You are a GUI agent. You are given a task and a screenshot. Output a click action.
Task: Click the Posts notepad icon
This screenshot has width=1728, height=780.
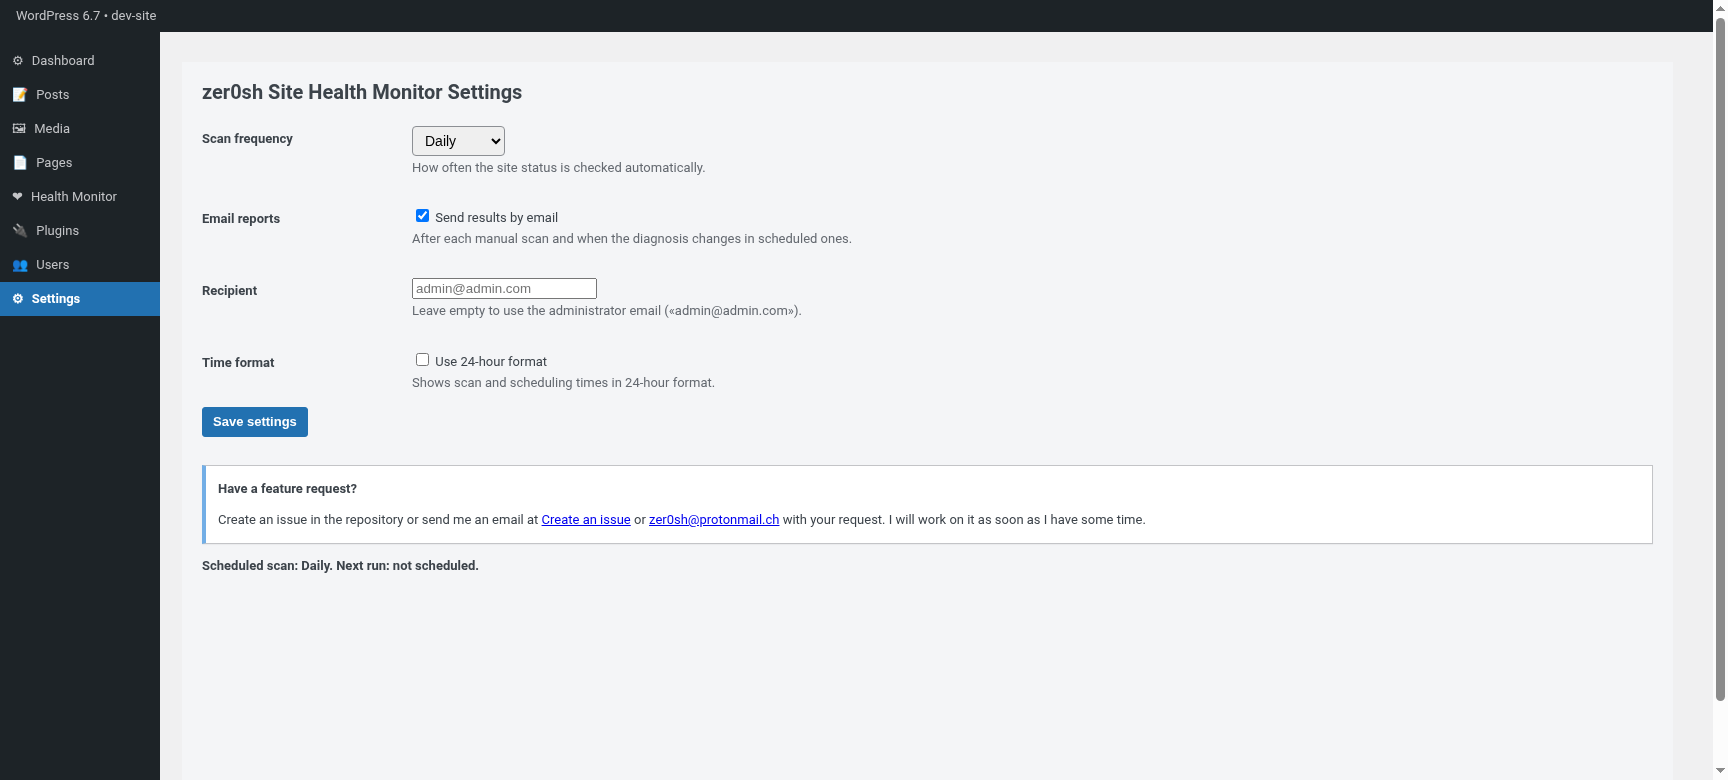20,95
